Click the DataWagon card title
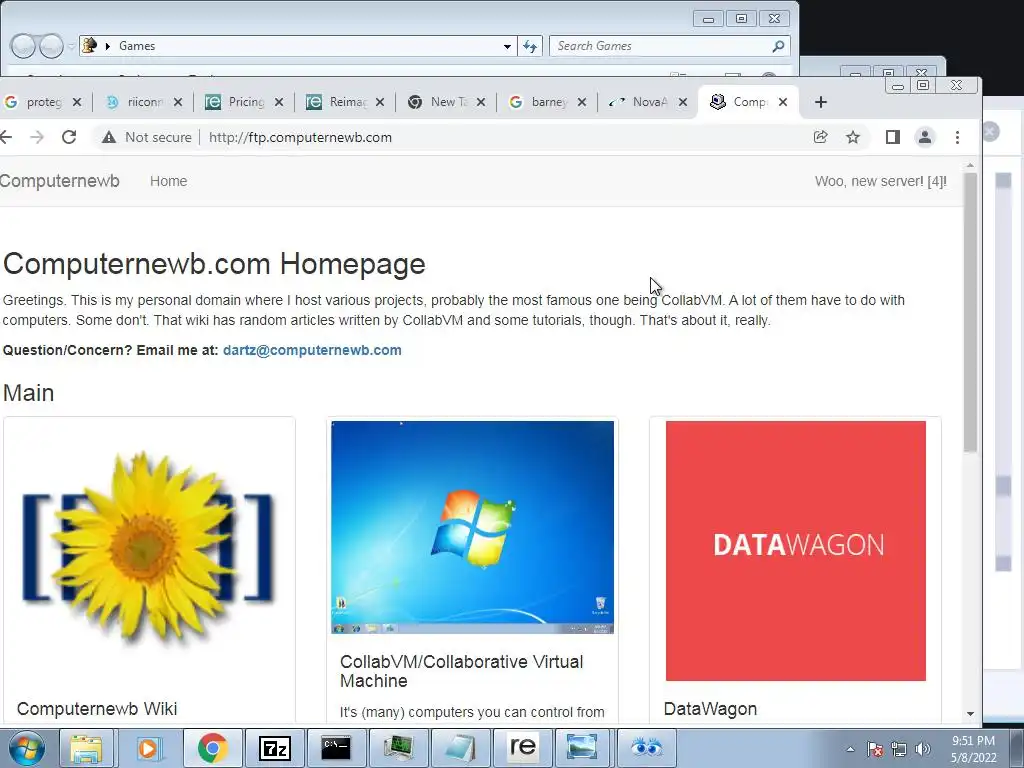Image resolution: width=1024 pixels, height=768 pixels. coord(710,709)
